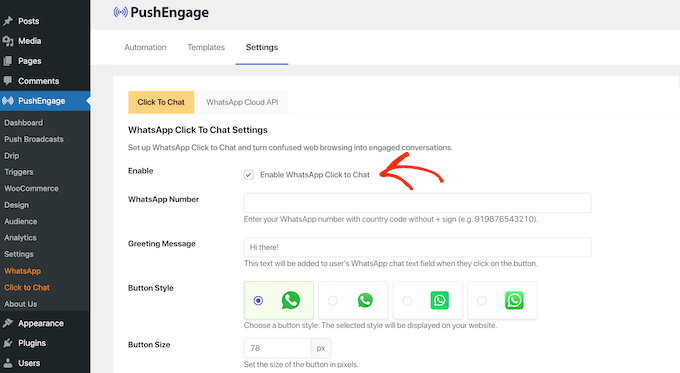Viewport: 680px width, 373px height.
Task: Switch to WhatsApp Cloud API tab
Action: coord(242,102)
